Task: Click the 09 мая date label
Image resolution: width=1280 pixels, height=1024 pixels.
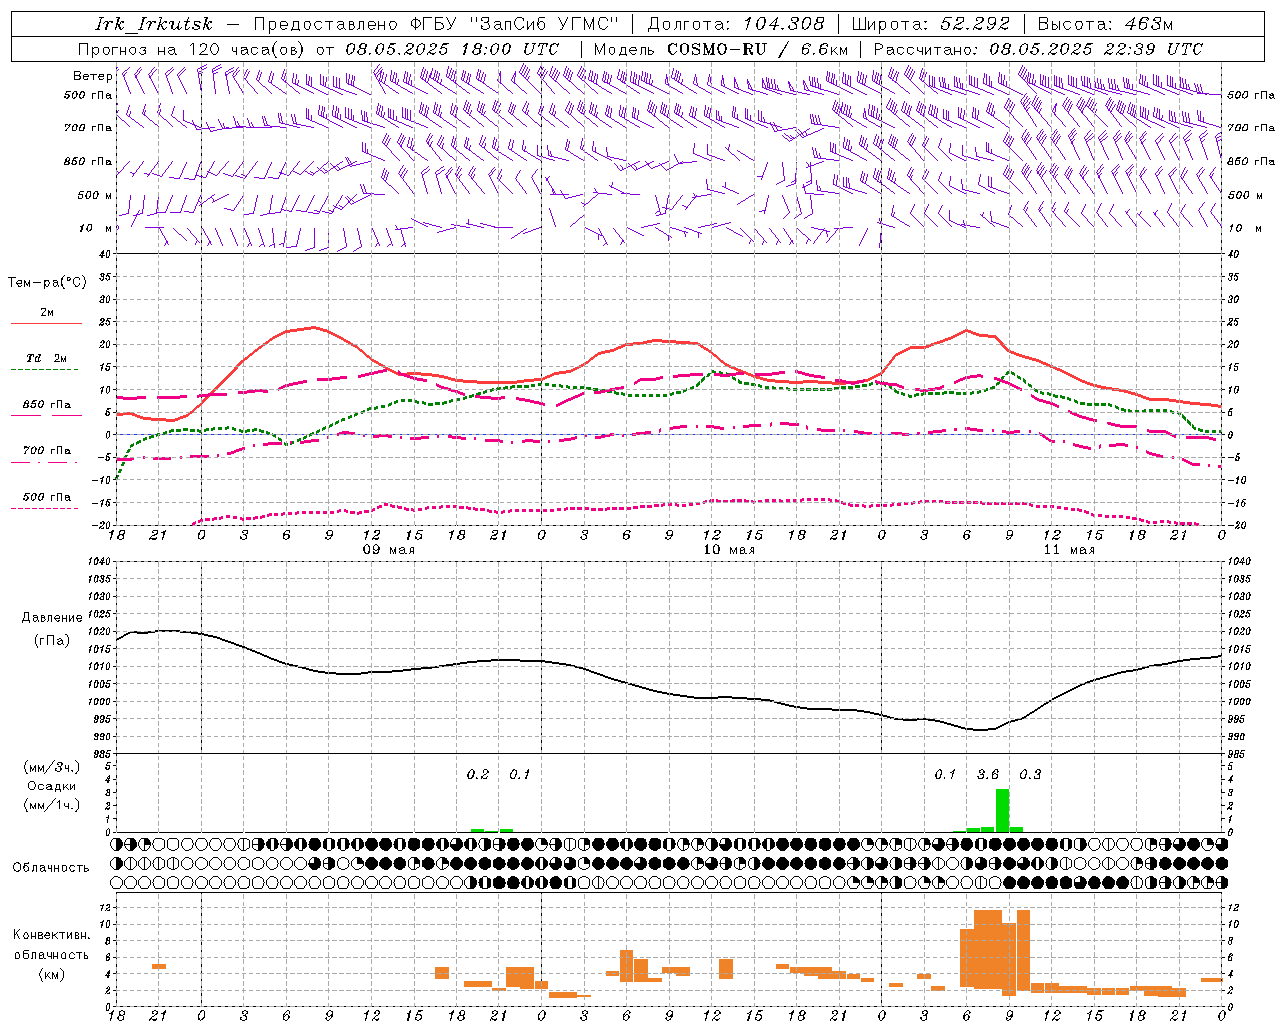Action: pyautogui.click(x=389, y=550)
